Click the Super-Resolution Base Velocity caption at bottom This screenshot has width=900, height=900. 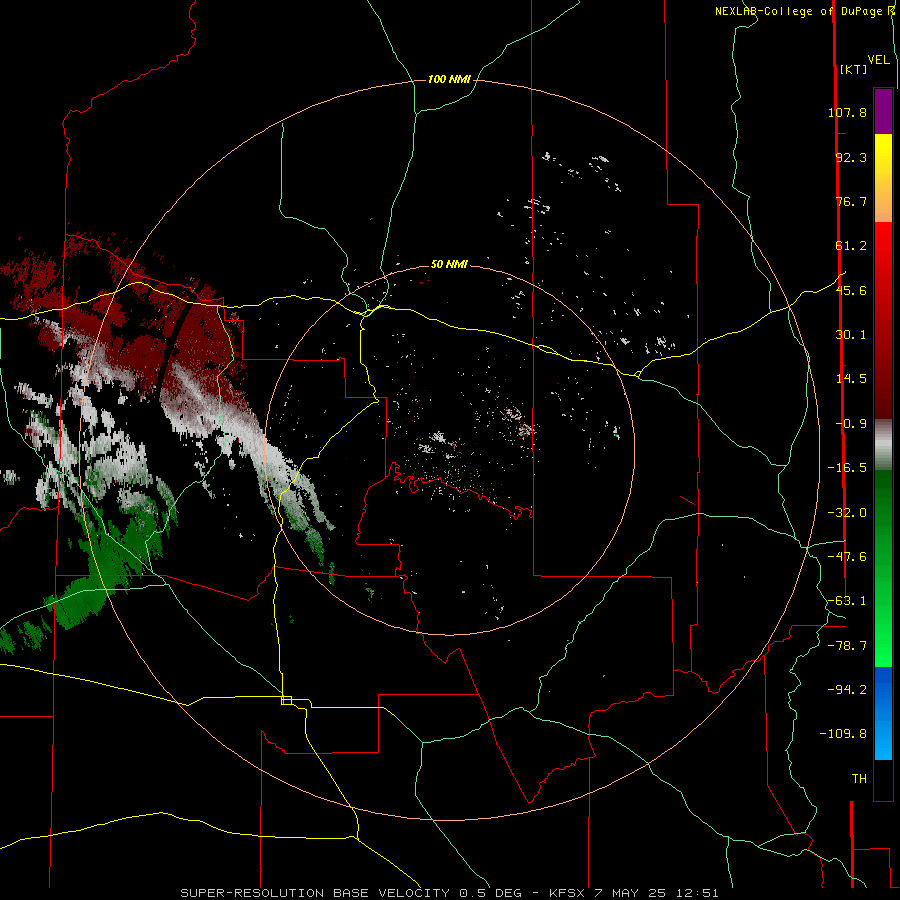point(449,893)
